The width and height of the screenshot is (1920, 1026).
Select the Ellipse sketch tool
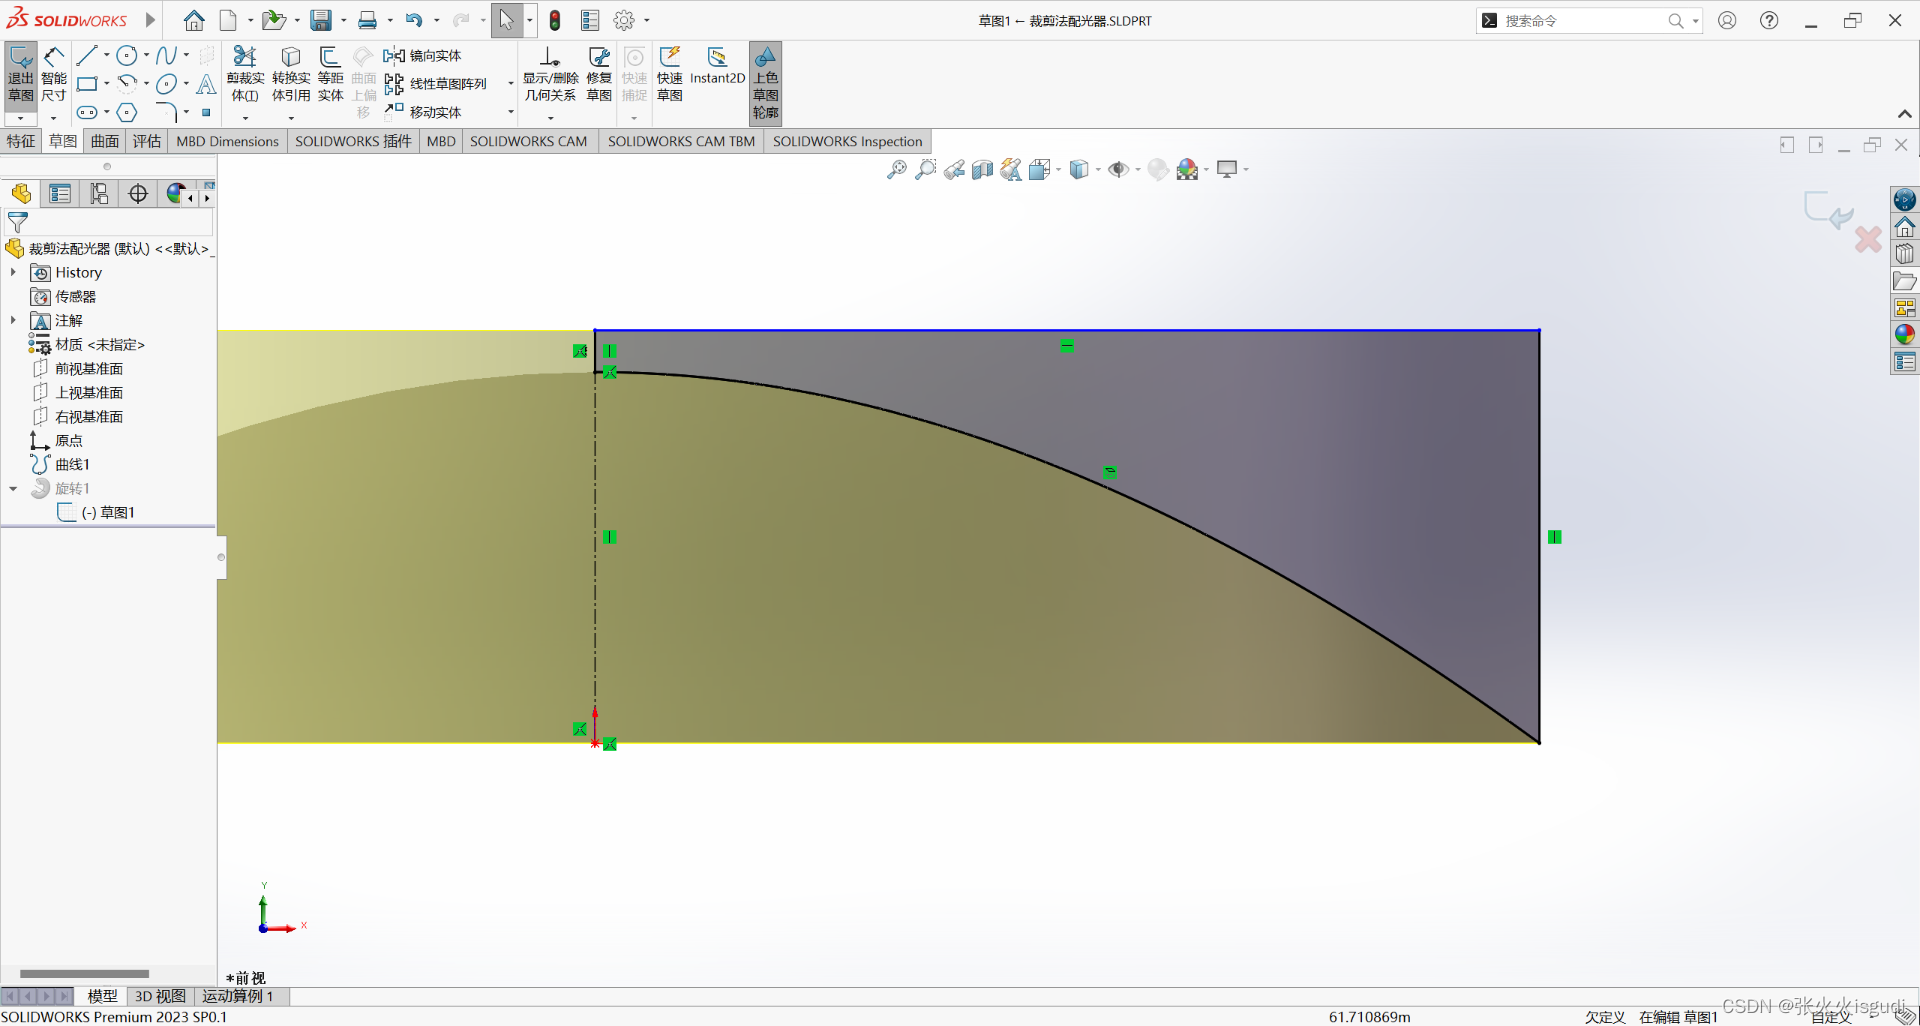point(167,84)
